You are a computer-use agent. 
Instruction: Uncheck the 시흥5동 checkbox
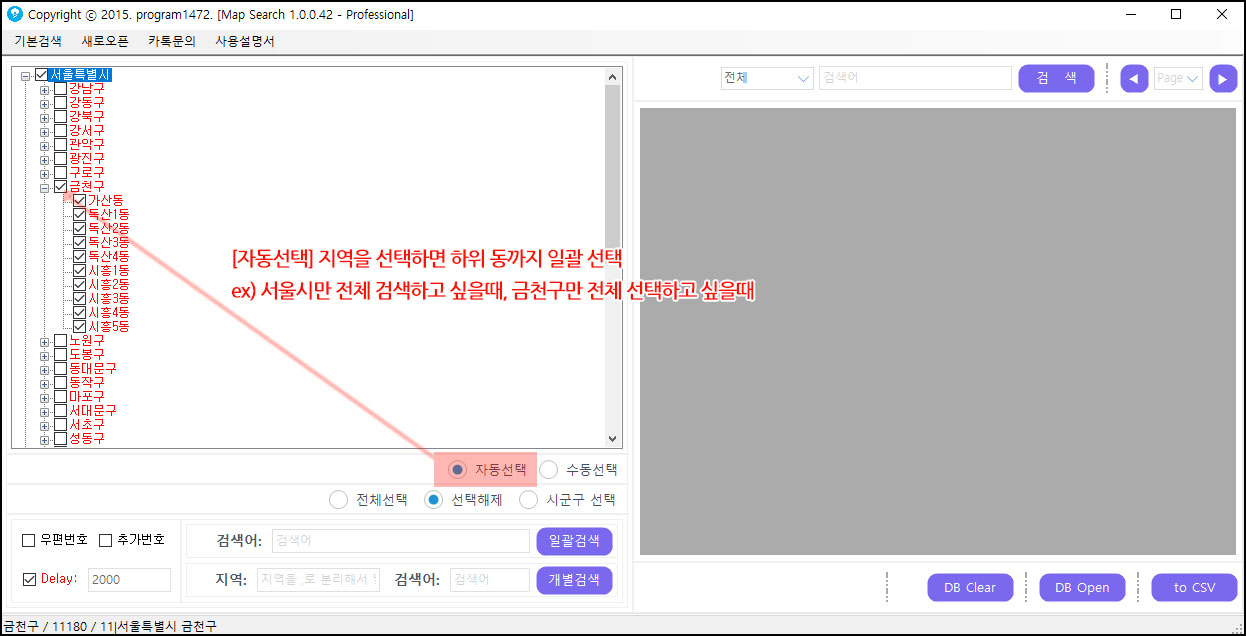(x=79, y=327)
